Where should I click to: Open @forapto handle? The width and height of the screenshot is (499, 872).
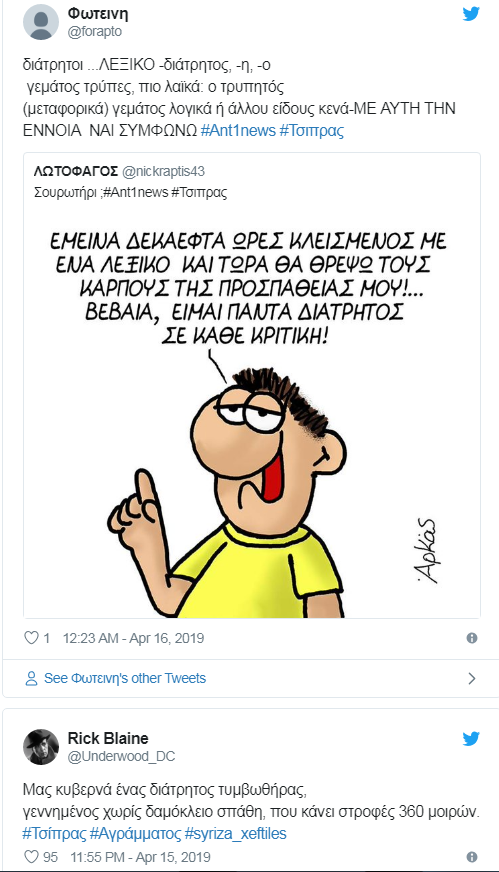click(x=95, y=32)
